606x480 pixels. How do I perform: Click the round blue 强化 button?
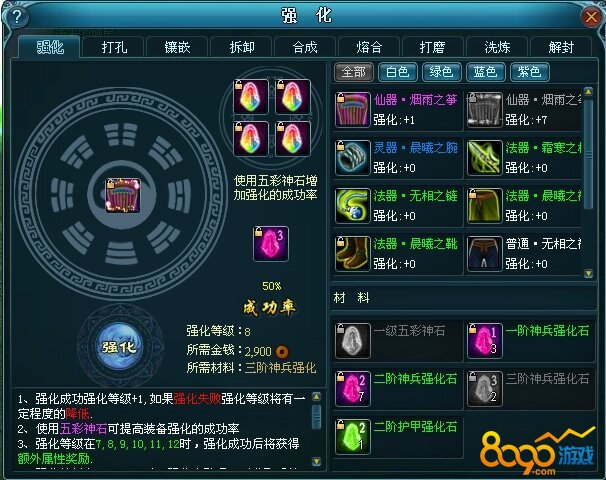(119, 347)
